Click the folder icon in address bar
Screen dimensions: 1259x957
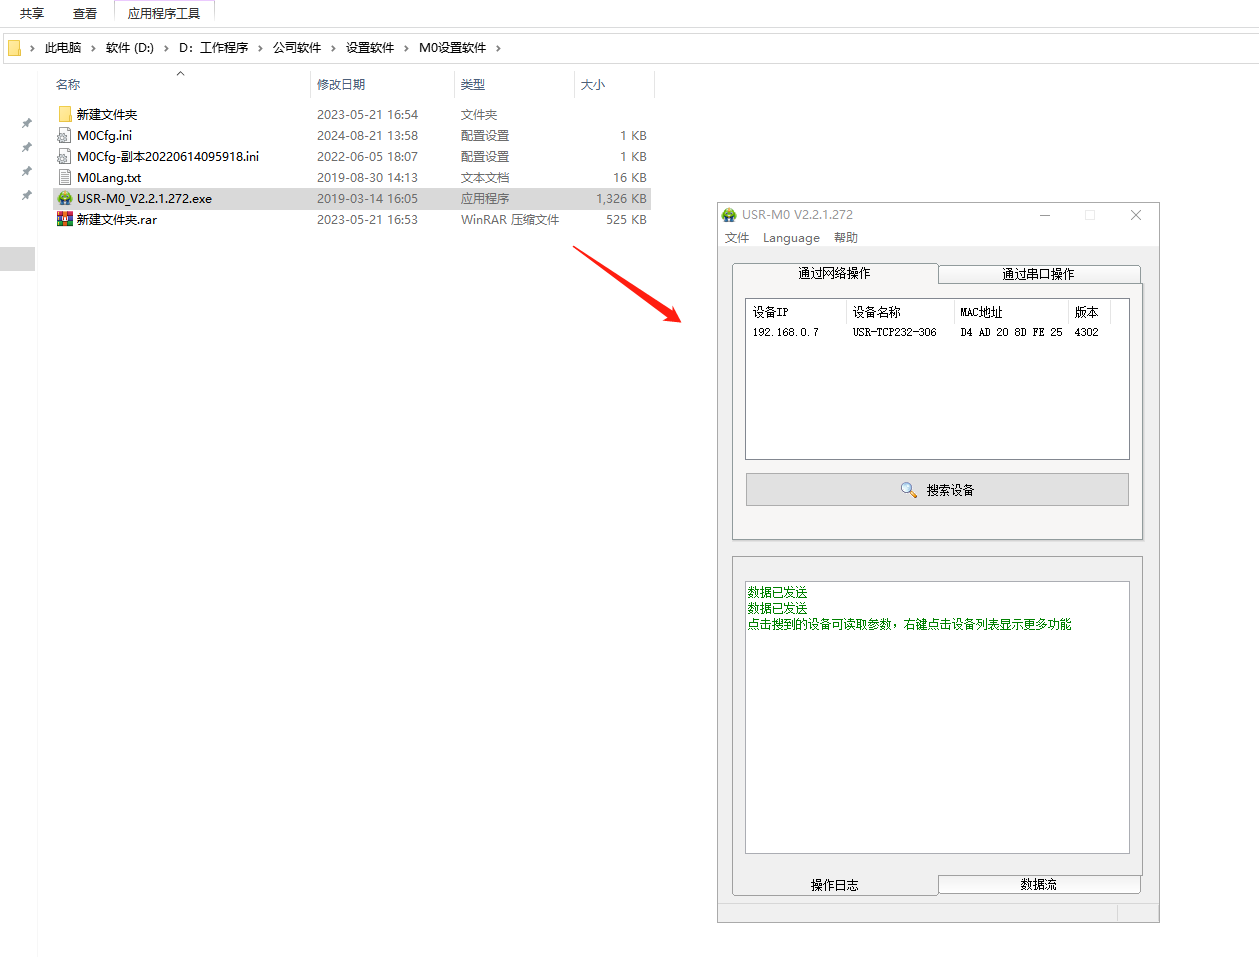[x=15, y=48]
